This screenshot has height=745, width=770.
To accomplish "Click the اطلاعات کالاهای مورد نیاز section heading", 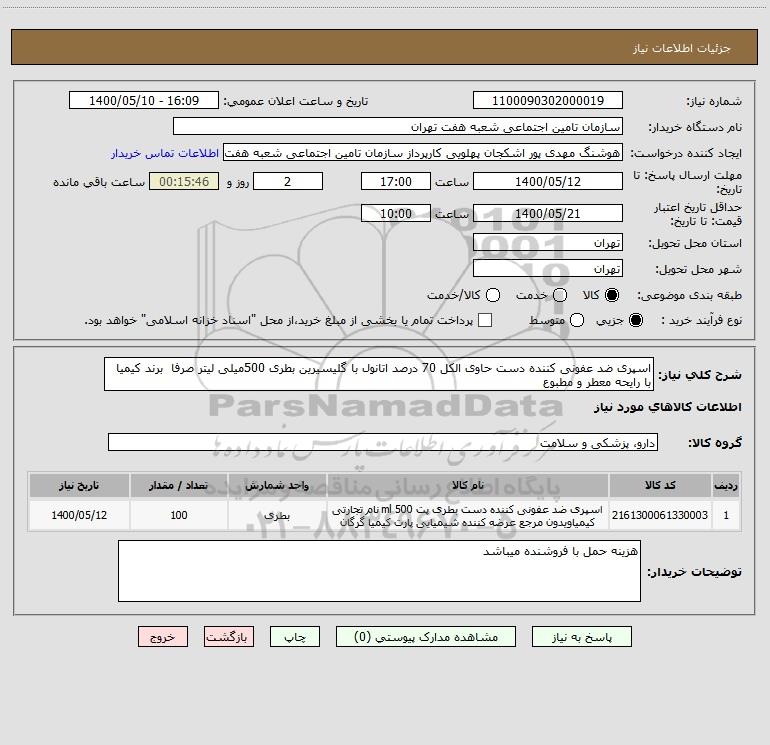I will point(668,407).
